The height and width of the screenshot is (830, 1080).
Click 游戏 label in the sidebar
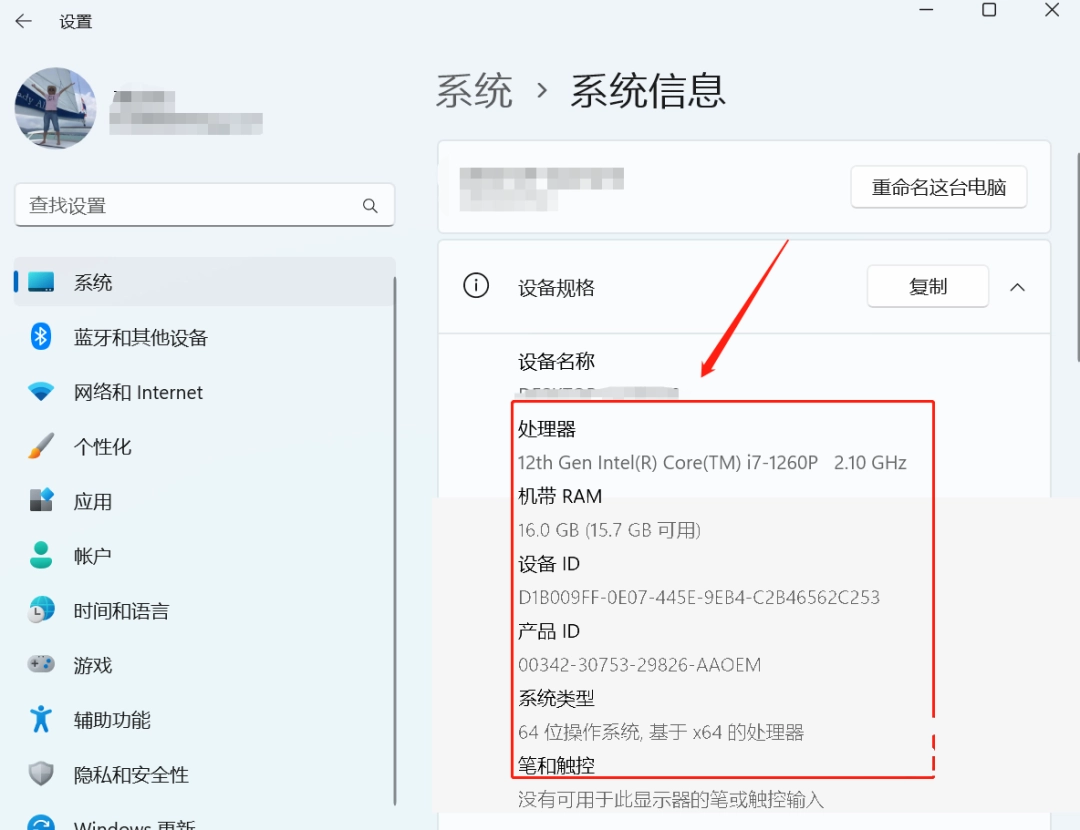coord(93,665)
